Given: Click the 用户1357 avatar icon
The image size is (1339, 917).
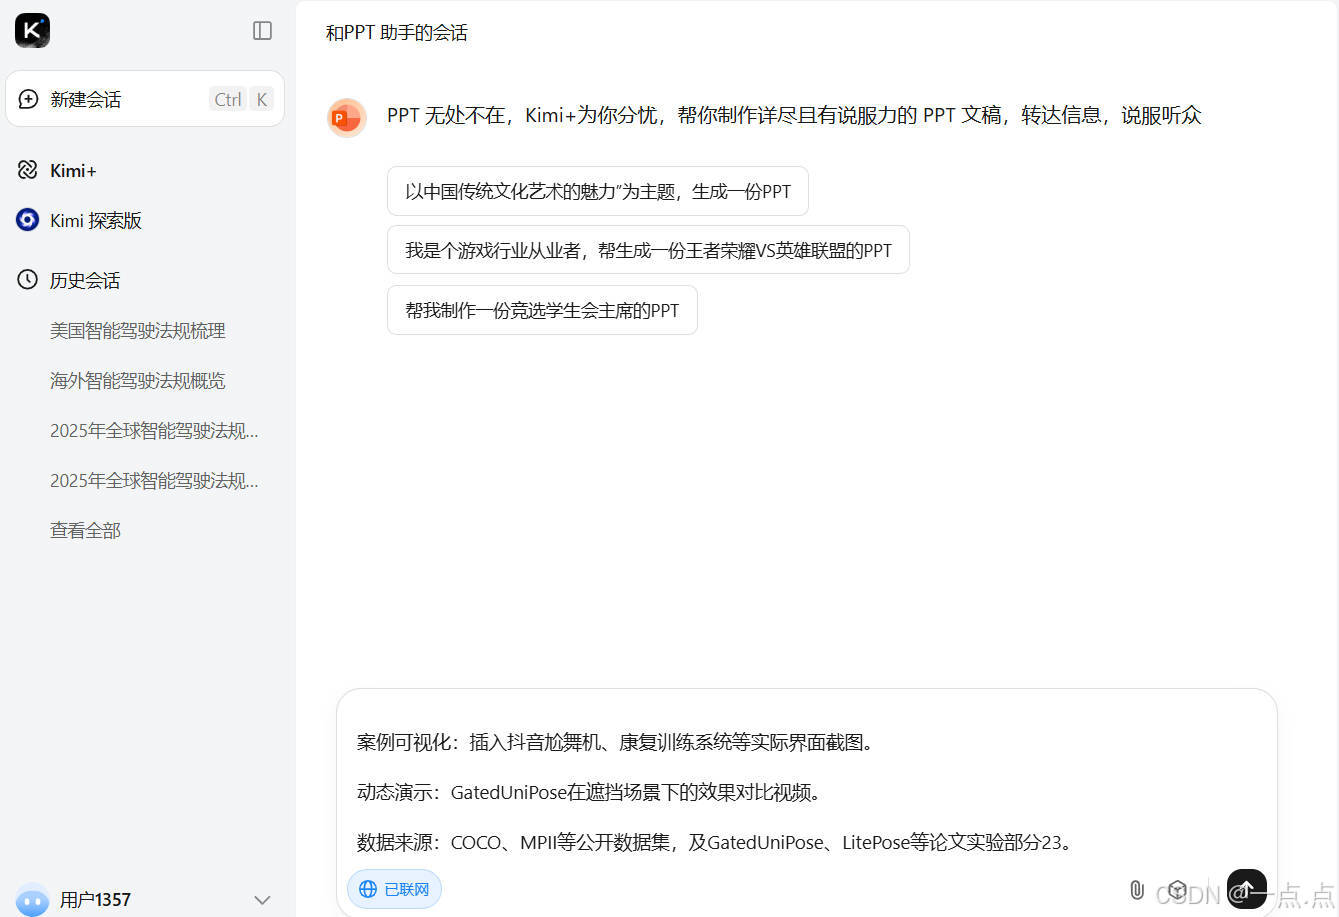Looking at the screenshot, I should click(32, 900).
